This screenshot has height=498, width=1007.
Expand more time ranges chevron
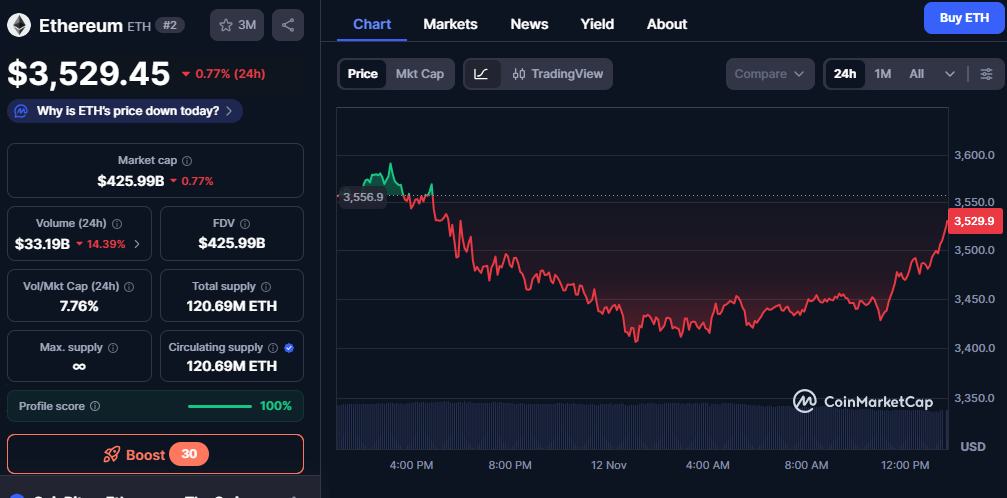pos(950,74)
